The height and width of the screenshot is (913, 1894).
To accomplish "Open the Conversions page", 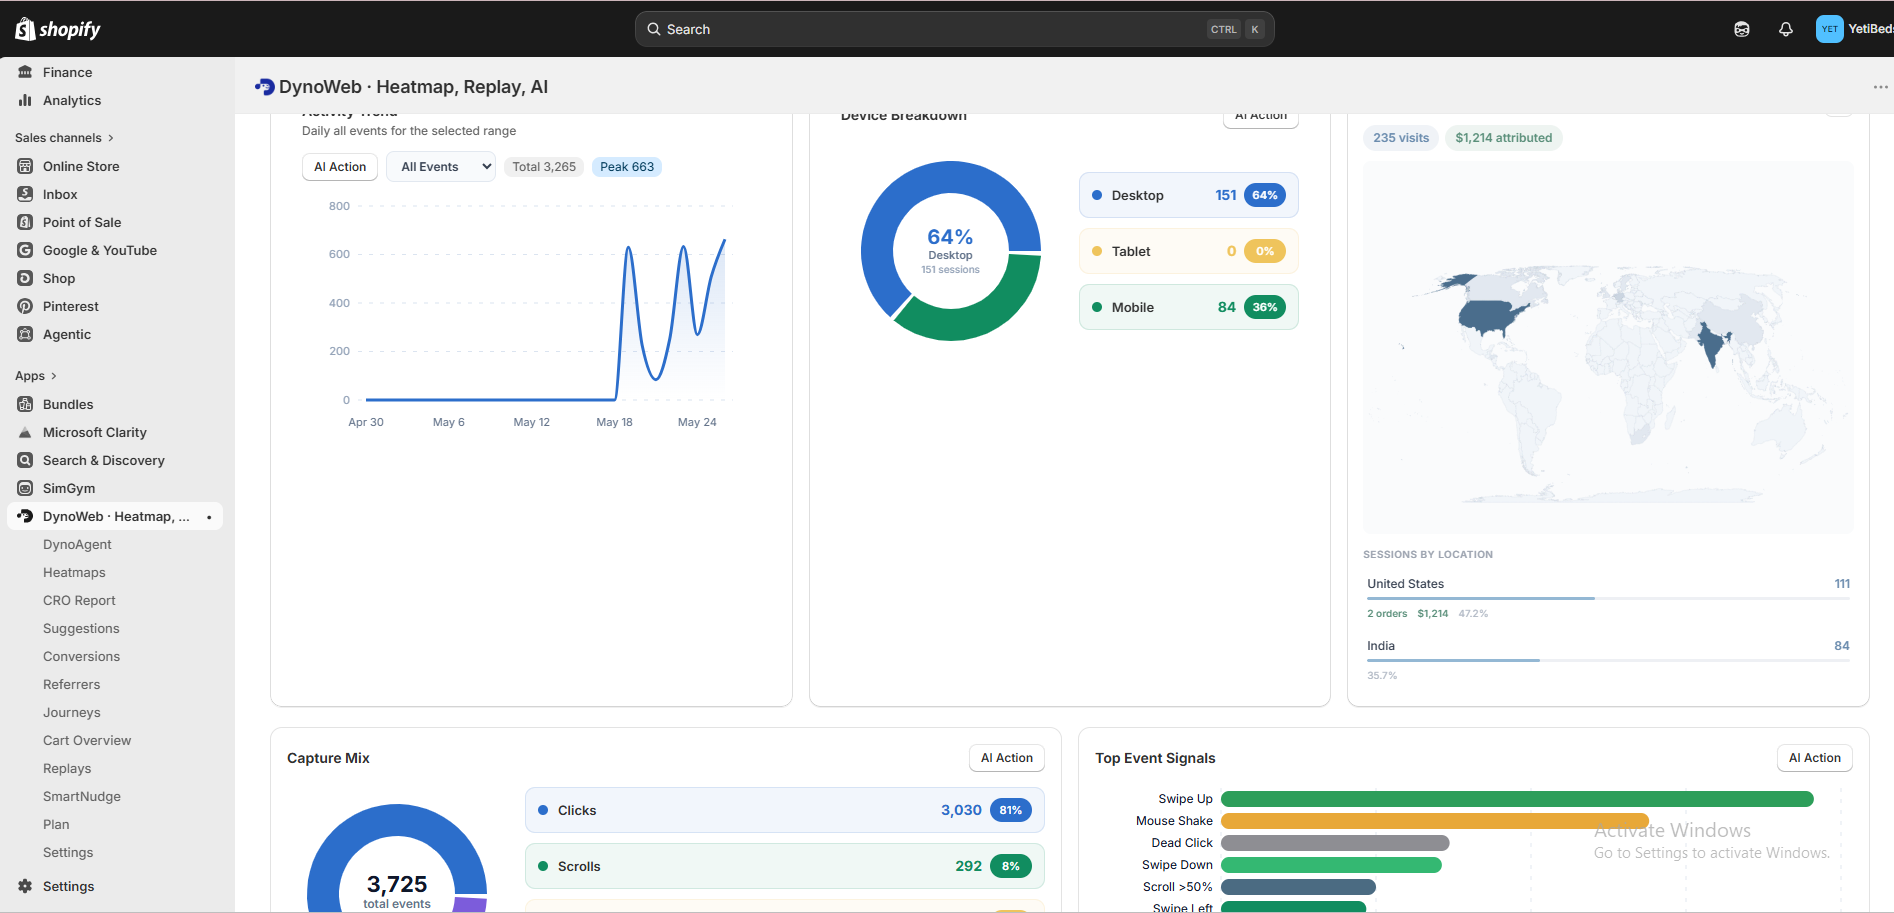I will pyautogui.click(x=81, y=656).
